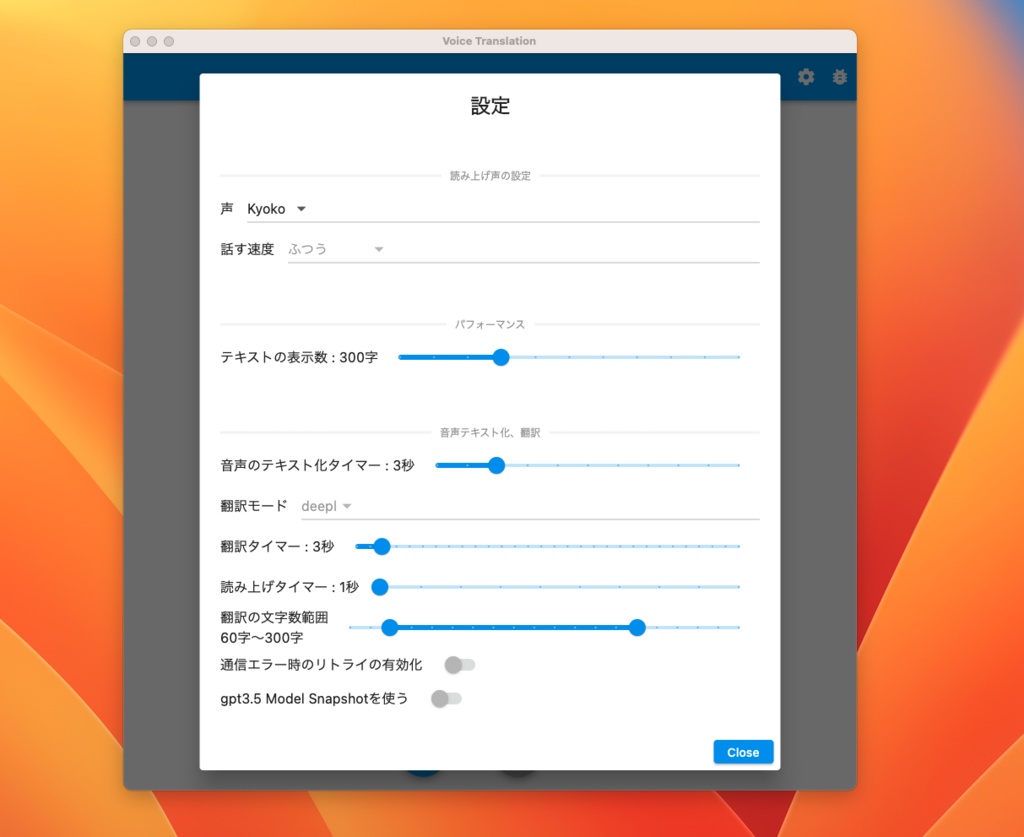Click the 設定 dialog title
1024x837 pixels.
(490, 106)
